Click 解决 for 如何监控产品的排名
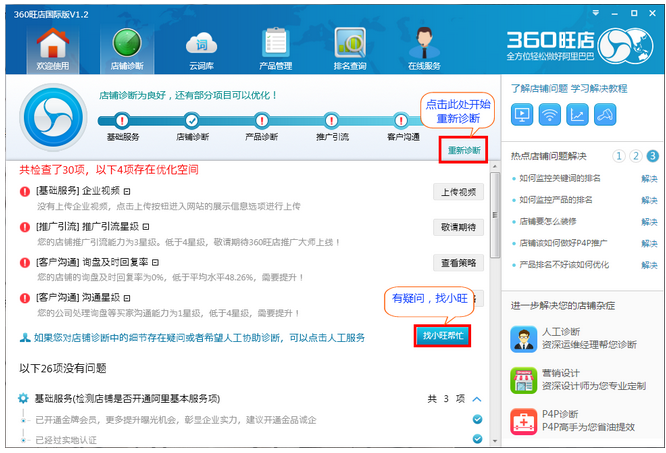This screenshot has height=453, width=666. tap(649, 200)
